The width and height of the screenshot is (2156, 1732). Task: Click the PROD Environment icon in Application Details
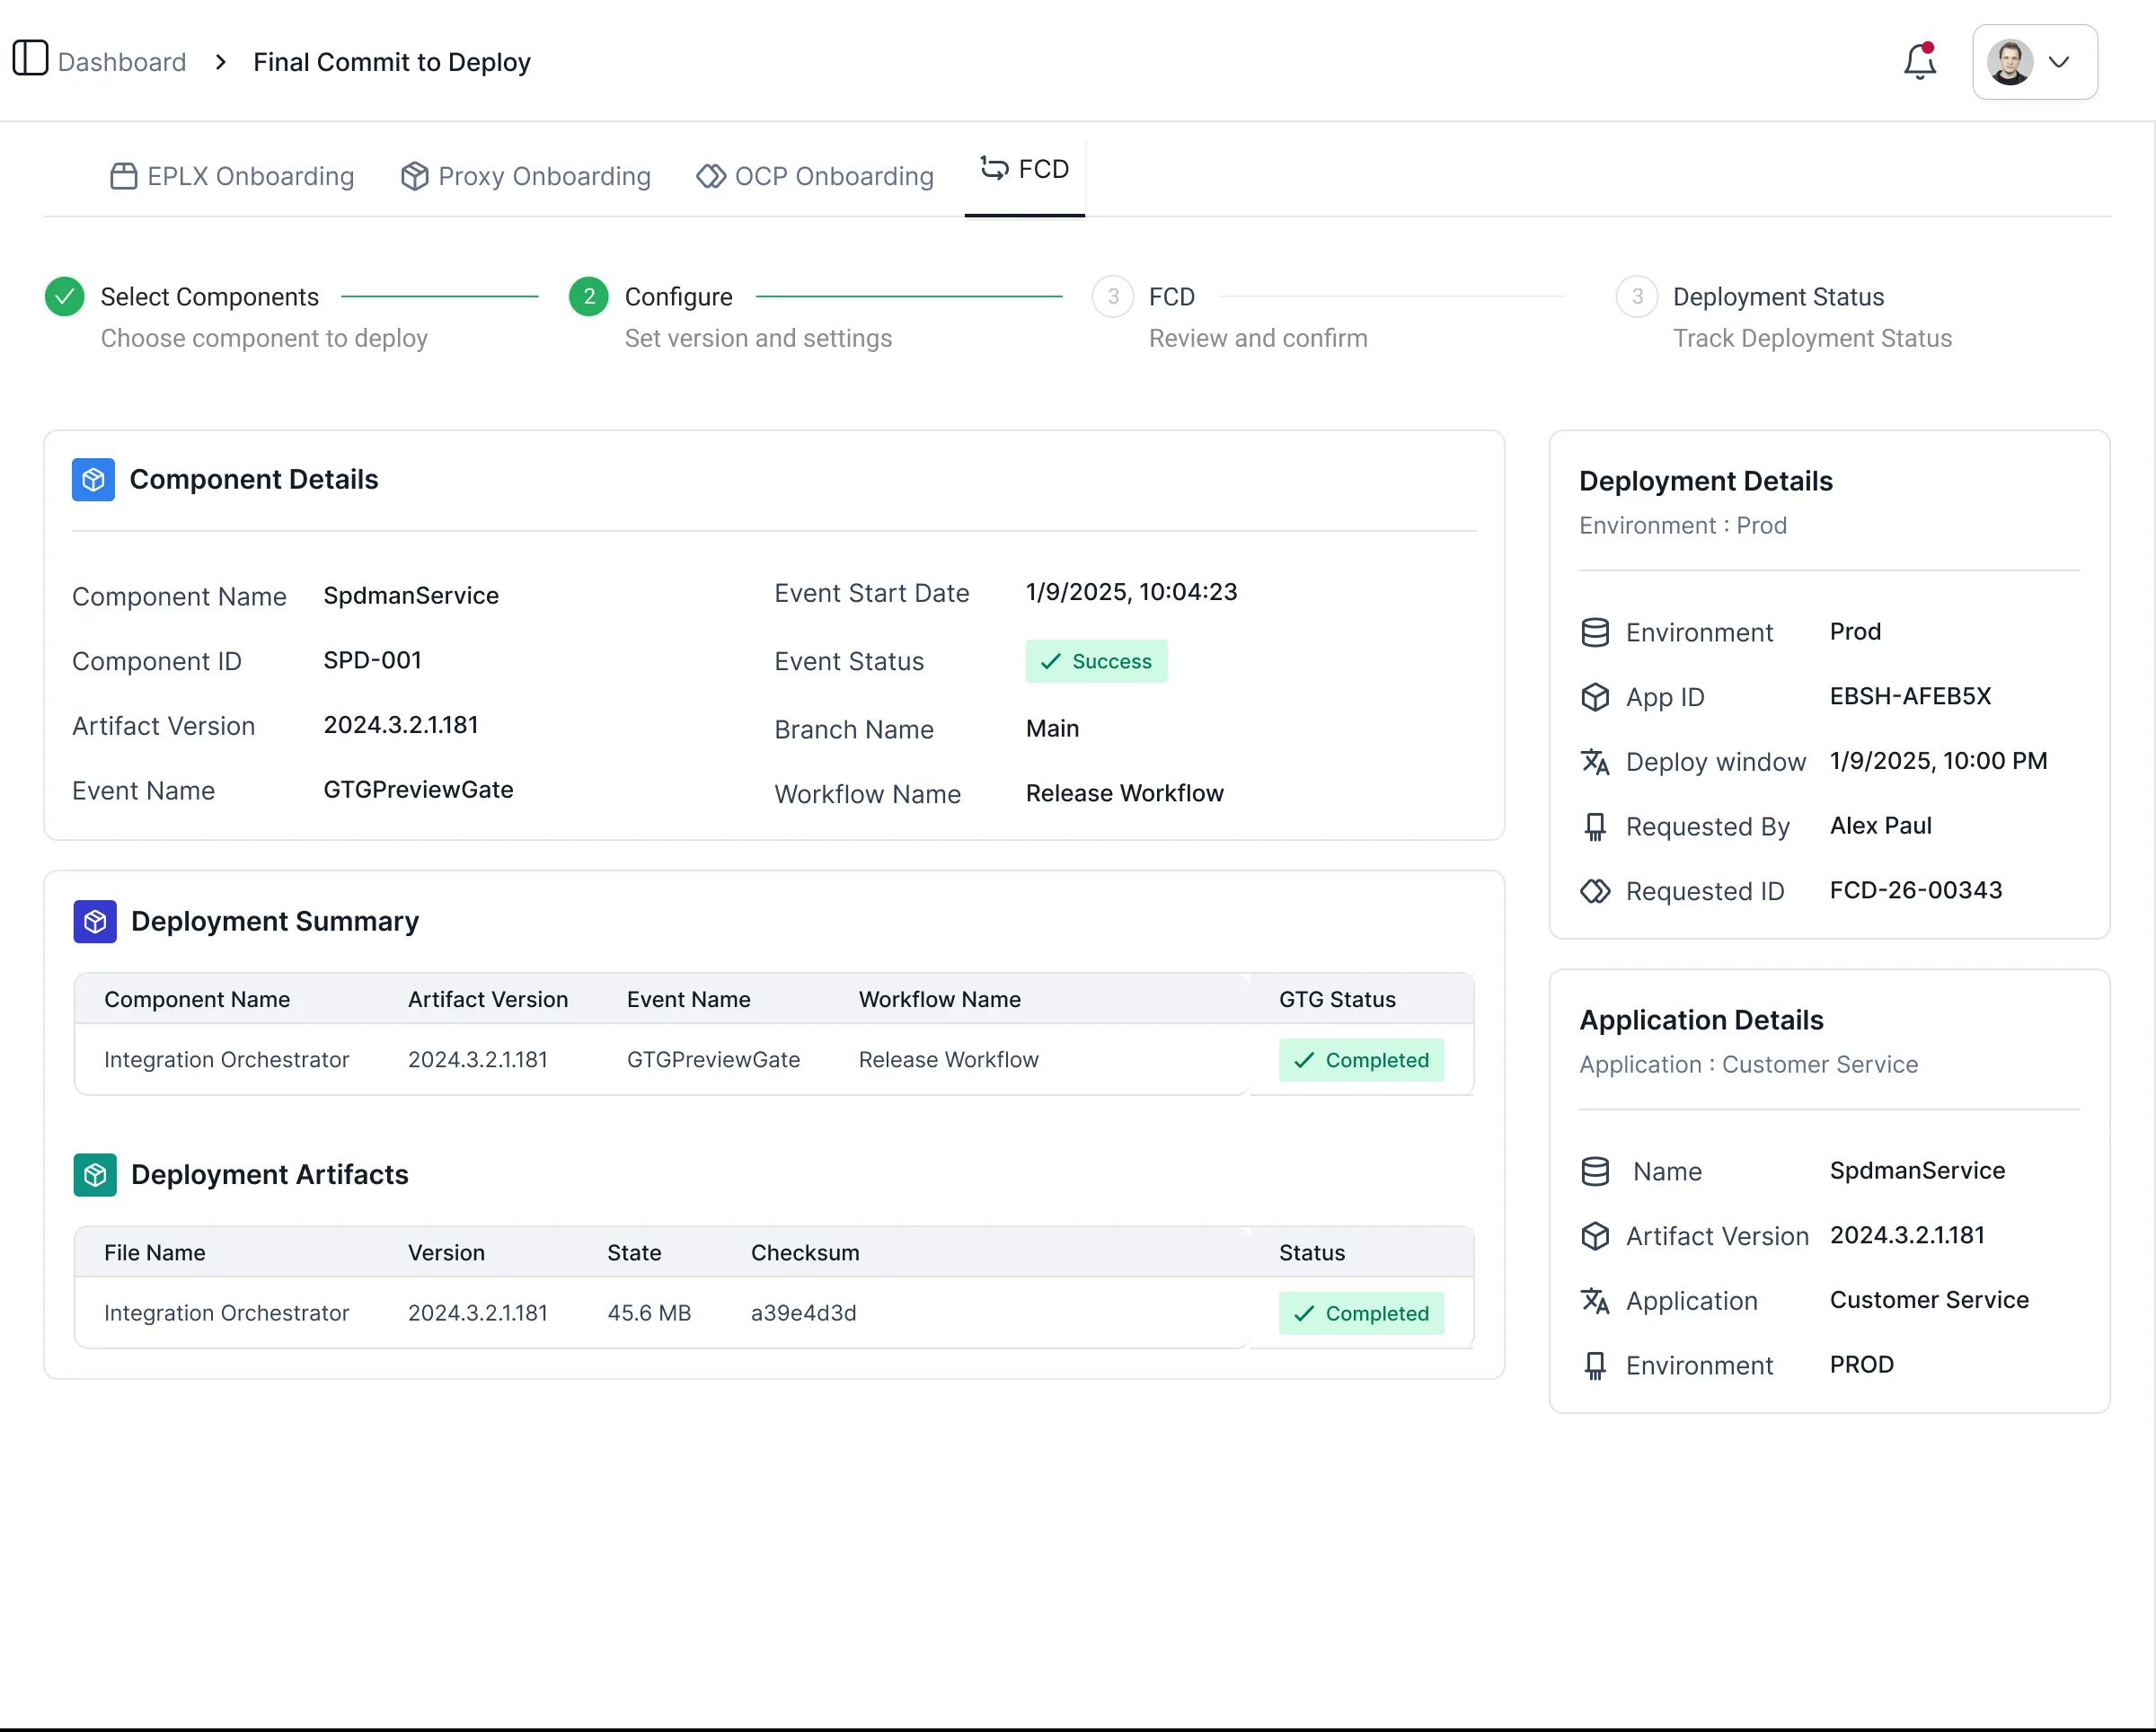click(x=1595, y=1366)
